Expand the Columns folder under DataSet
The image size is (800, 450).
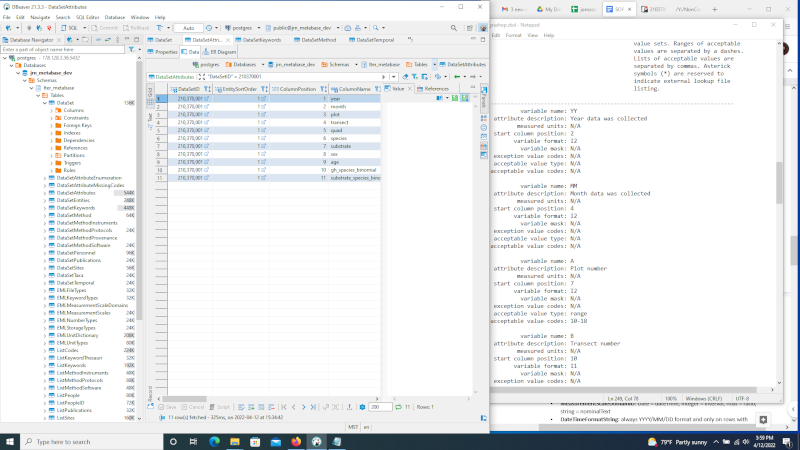(x=53, y=110)
